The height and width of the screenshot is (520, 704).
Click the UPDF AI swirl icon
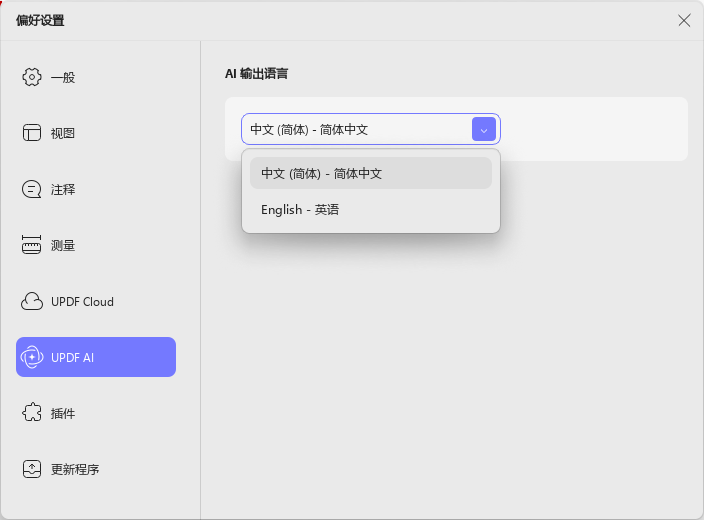tap(32, 357)
